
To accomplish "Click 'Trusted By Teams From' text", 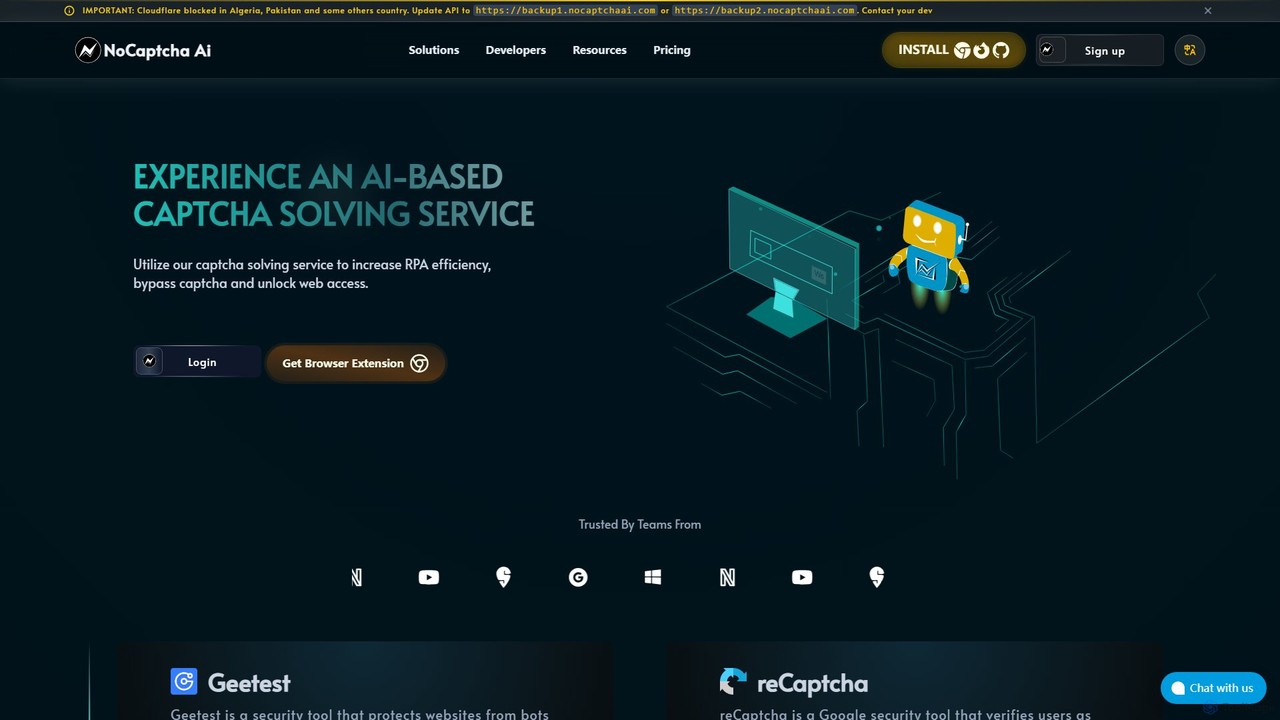I will (640, 524).
